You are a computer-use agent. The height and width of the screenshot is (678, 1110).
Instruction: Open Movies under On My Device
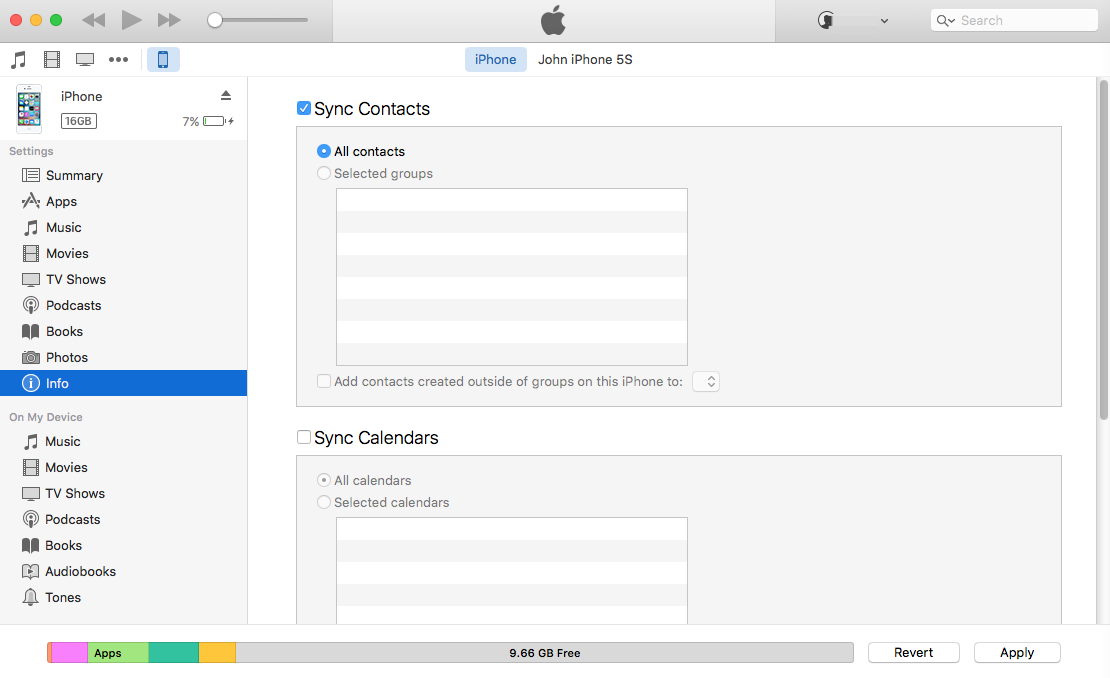[123, 468]
